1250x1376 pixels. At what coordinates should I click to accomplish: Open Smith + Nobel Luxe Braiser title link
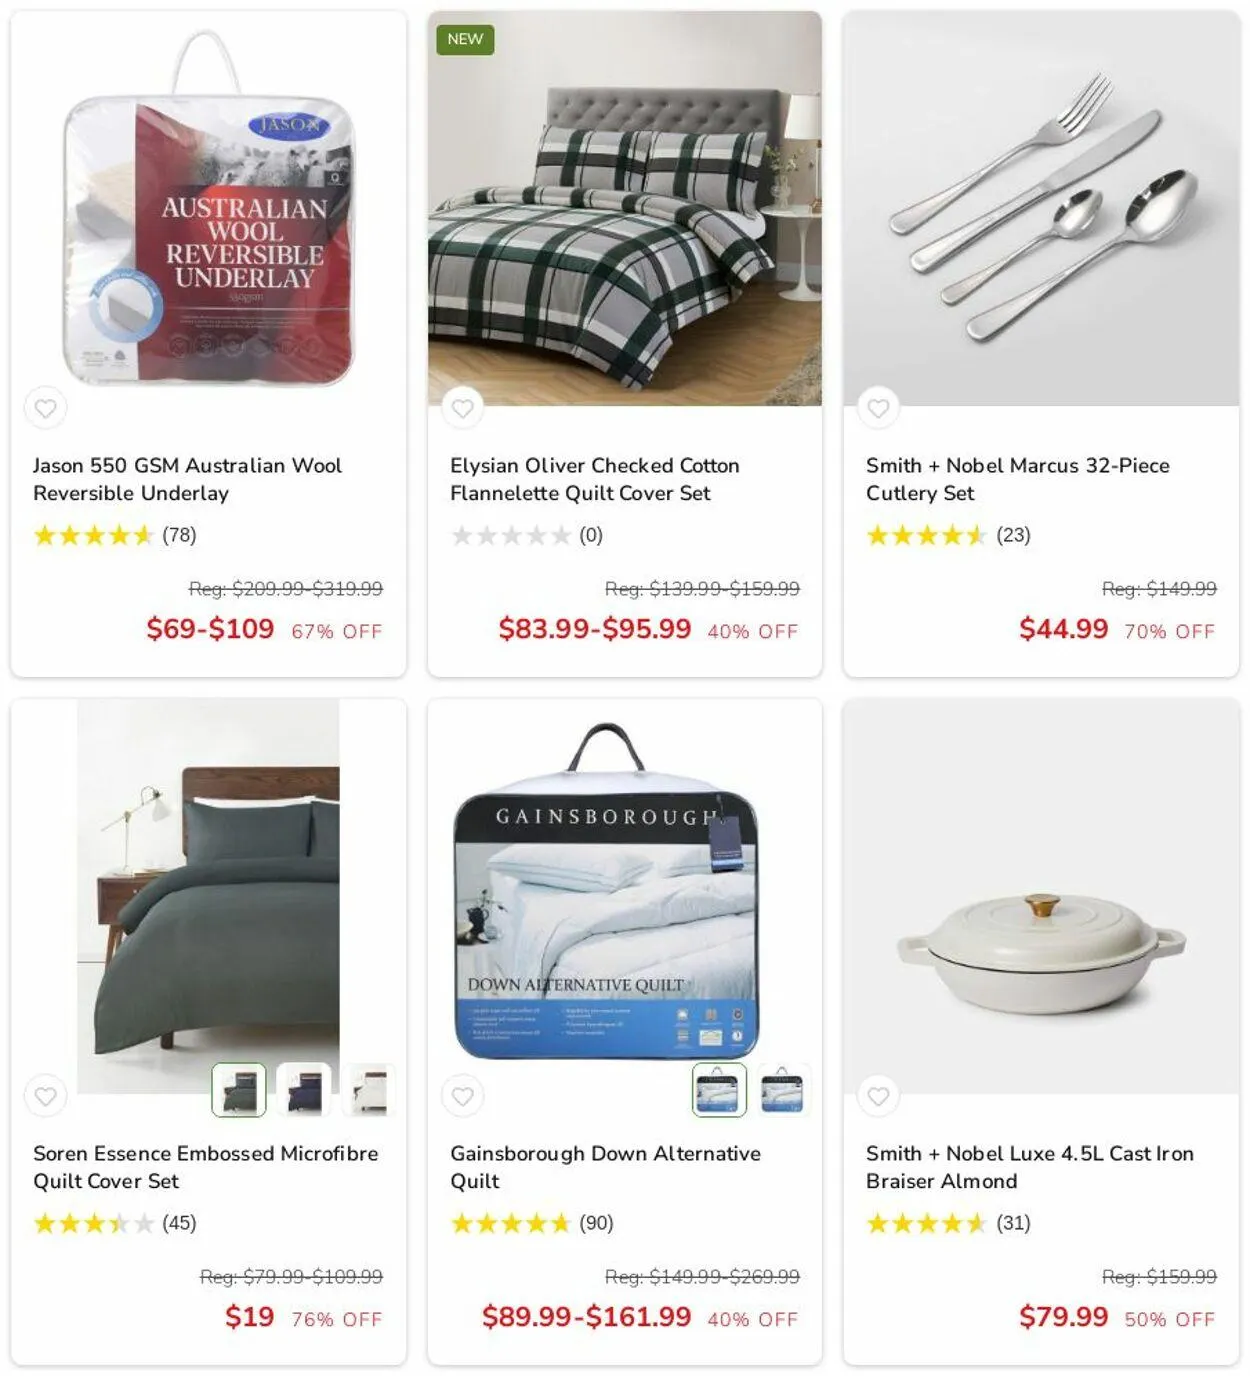1030,1167
